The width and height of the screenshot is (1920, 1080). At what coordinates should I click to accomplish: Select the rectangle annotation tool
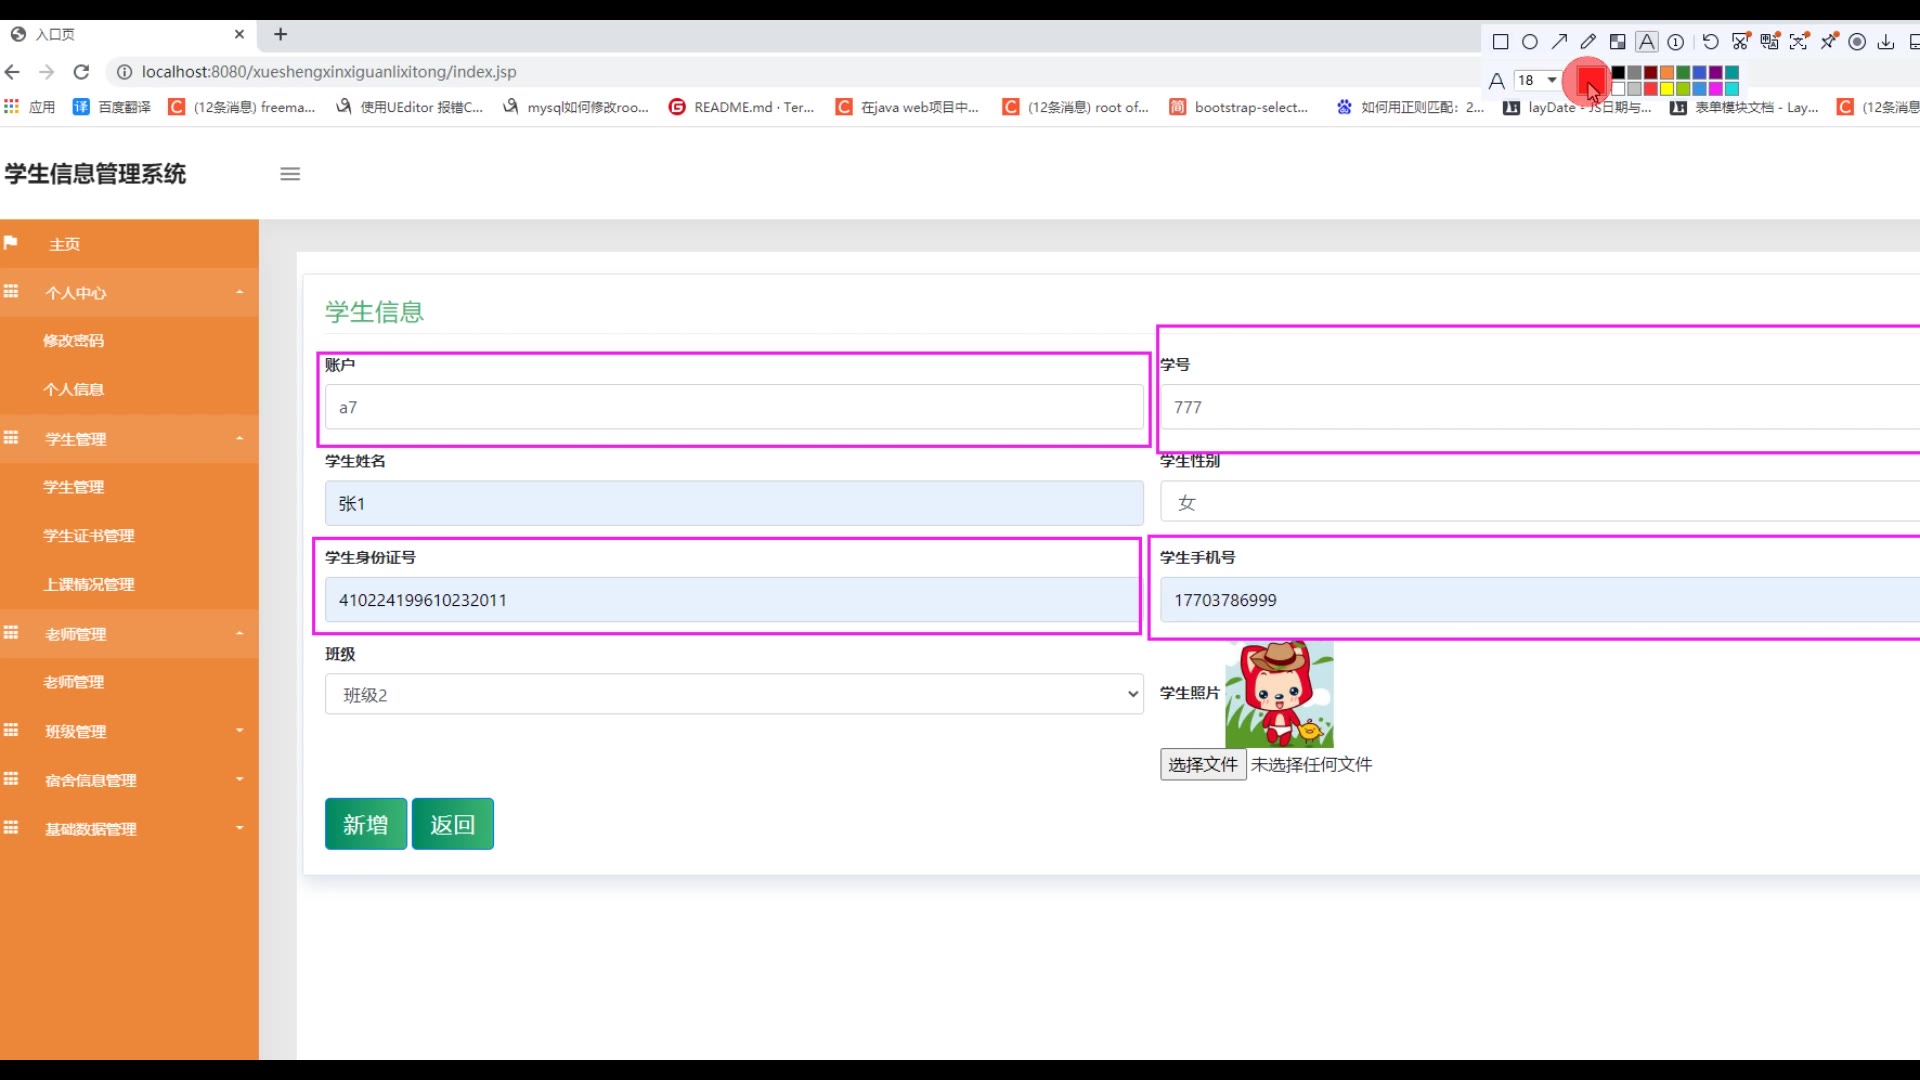coord(1500,42)
